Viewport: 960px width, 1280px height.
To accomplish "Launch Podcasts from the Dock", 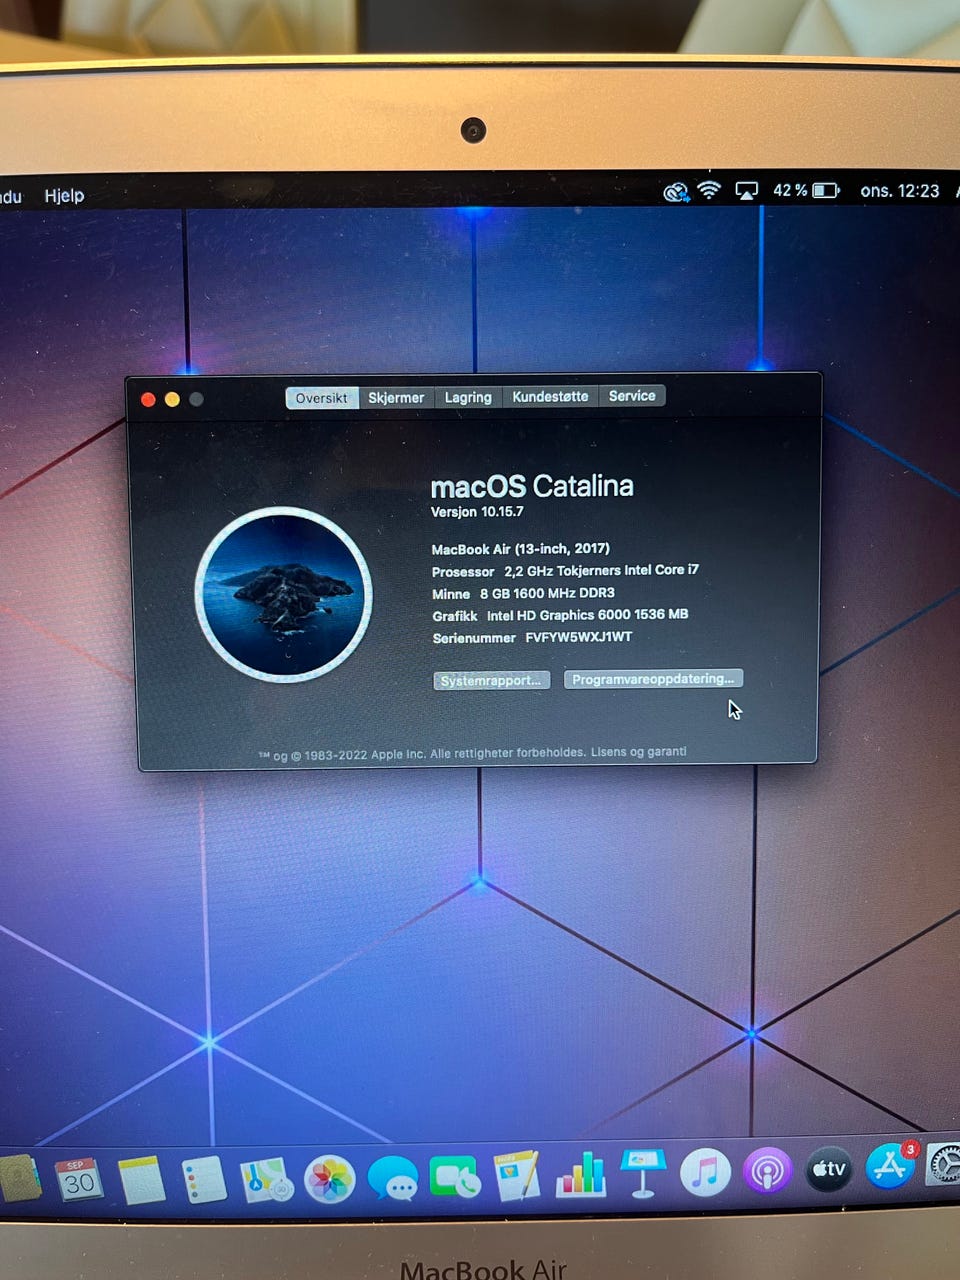I will 767,1170.
